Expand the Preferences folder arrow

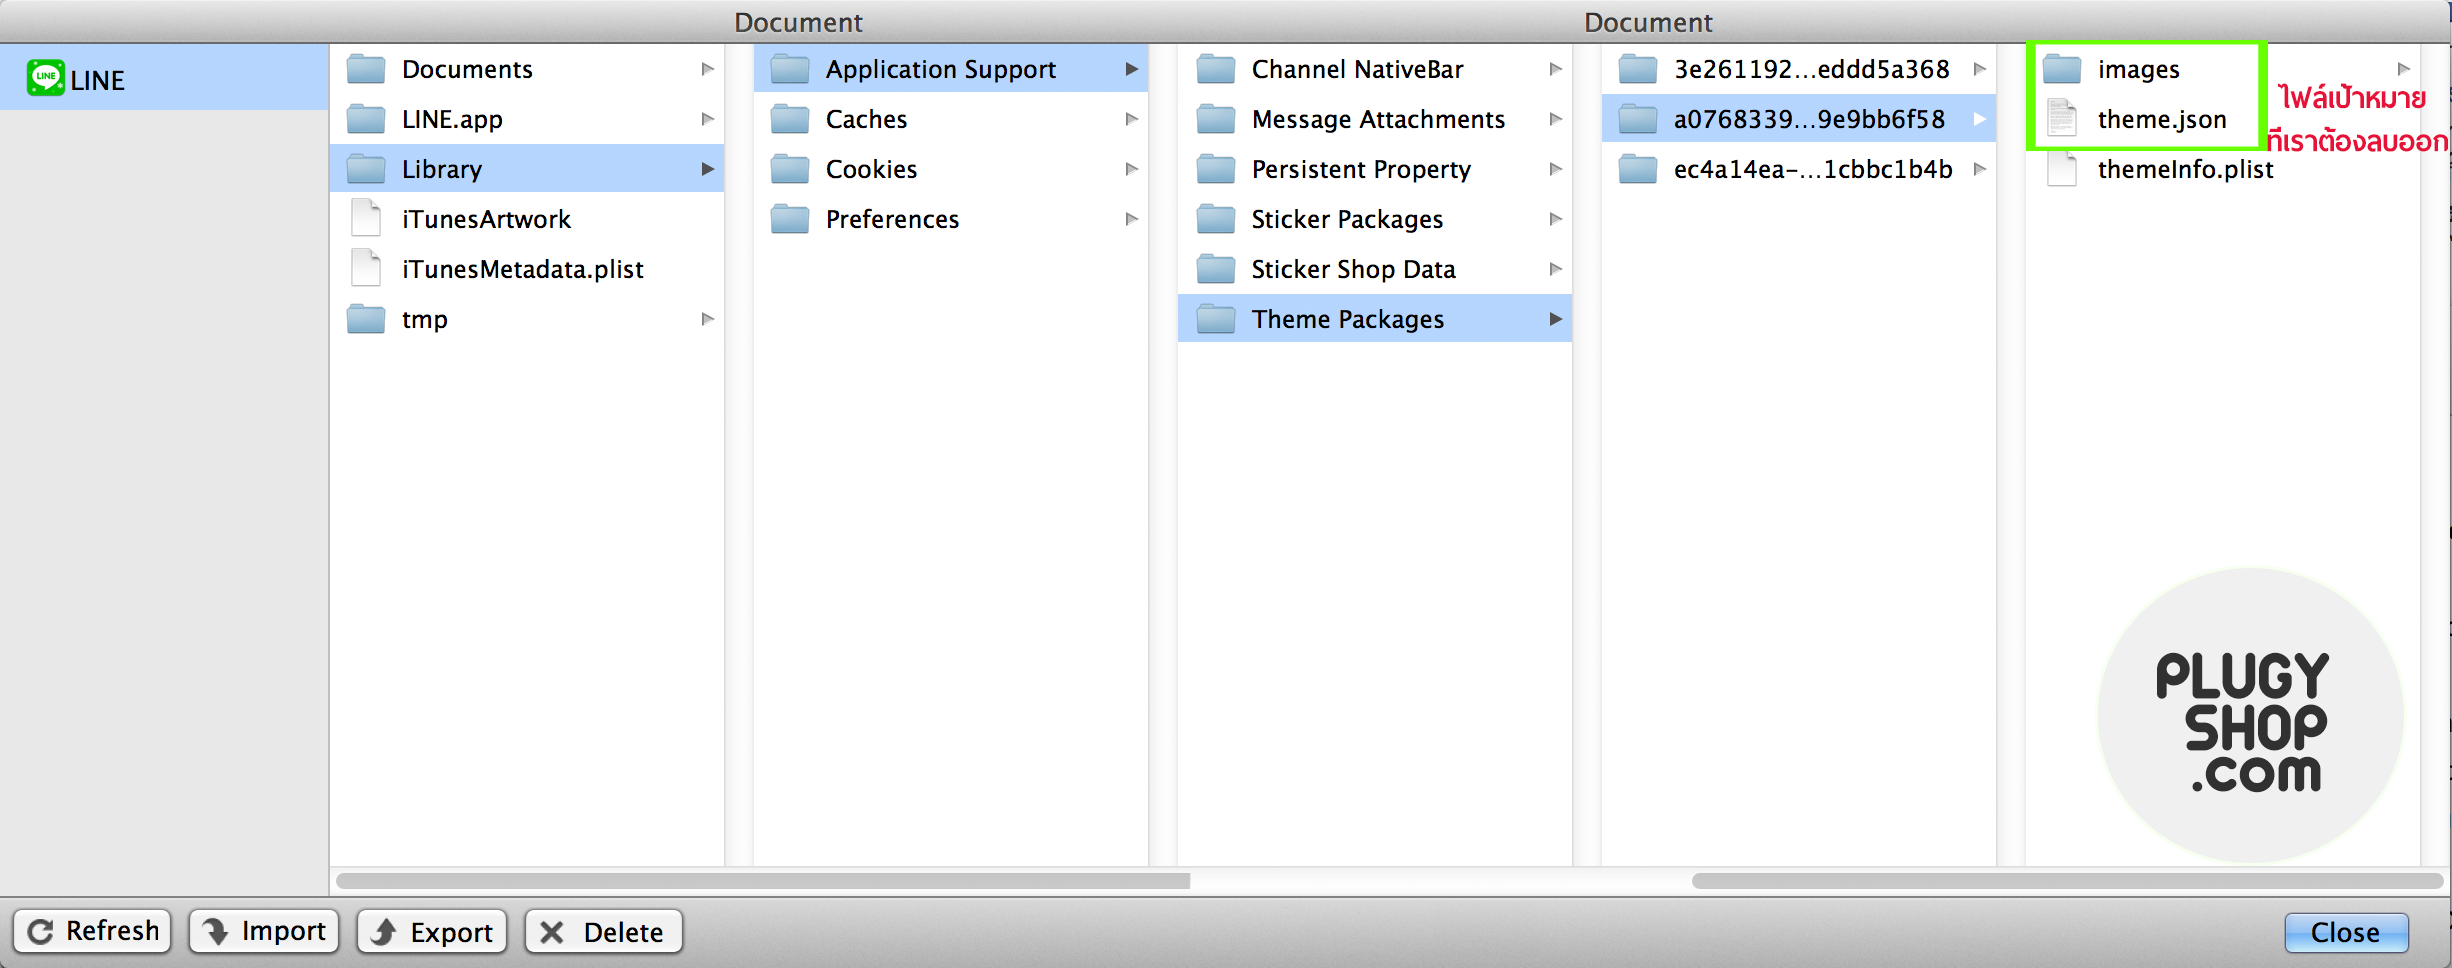(x=1131, y=219)
